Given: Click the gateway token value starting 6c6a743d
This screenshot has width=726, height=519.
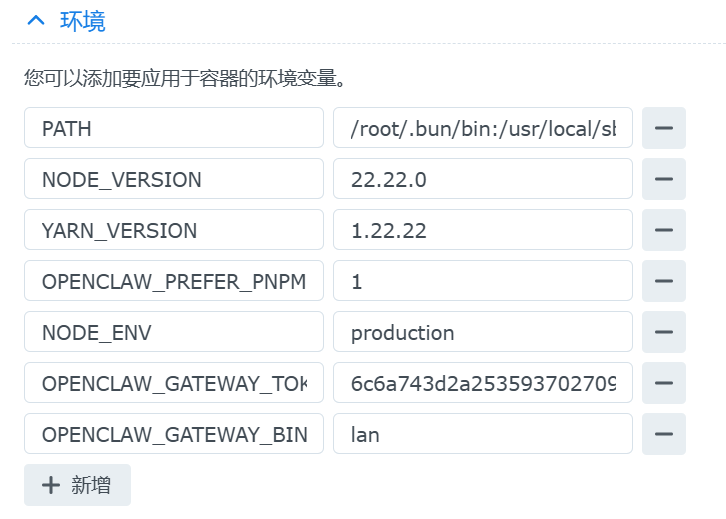Looking at the screenshot, I should (x=483, y=383).
